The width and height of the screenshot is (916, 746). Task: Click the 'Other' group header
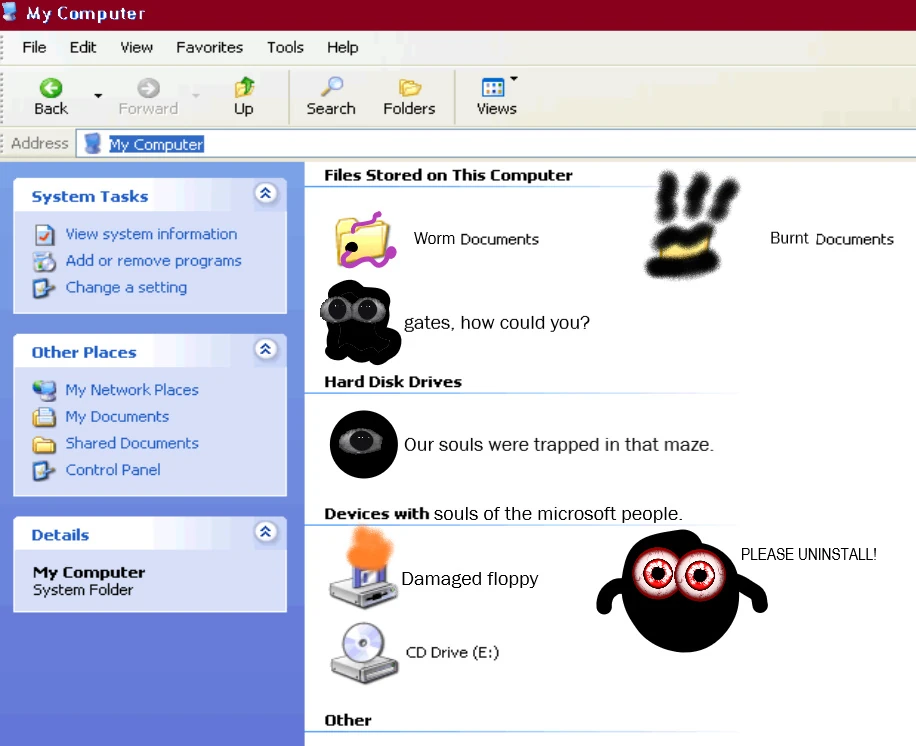(348, 720)
